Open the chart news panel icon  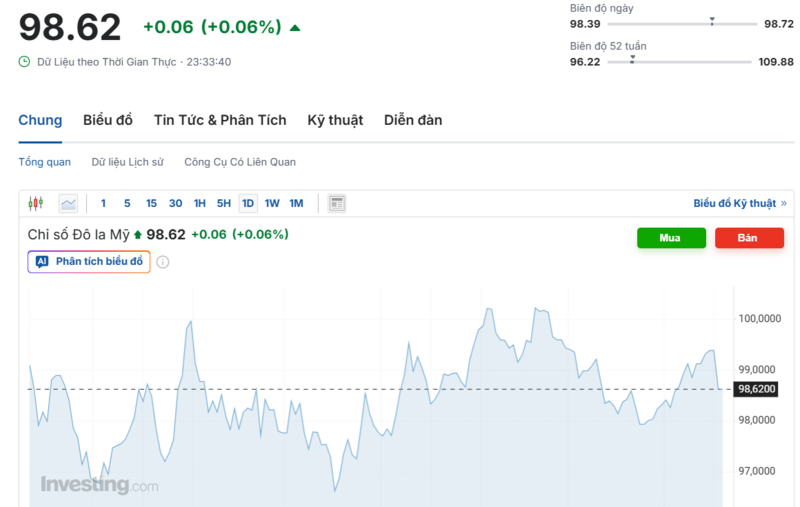coord(337,203)
